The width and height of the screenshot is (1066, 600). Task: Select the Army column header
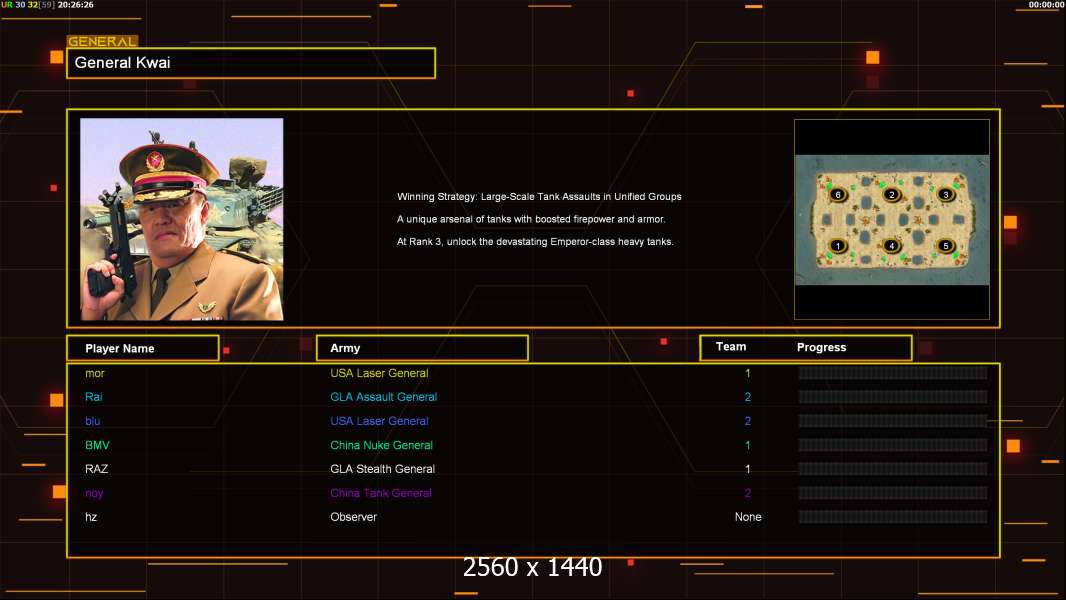pos(422,348)
